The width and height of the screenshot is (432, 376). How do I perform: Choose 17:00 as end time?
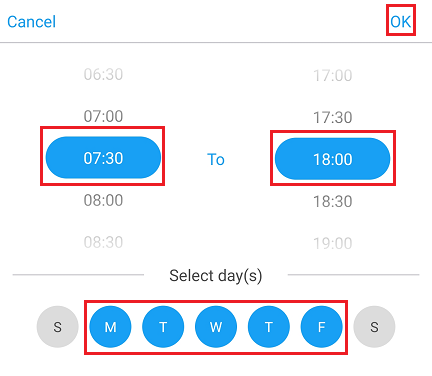pyautogui.click(x=333, y=76)
